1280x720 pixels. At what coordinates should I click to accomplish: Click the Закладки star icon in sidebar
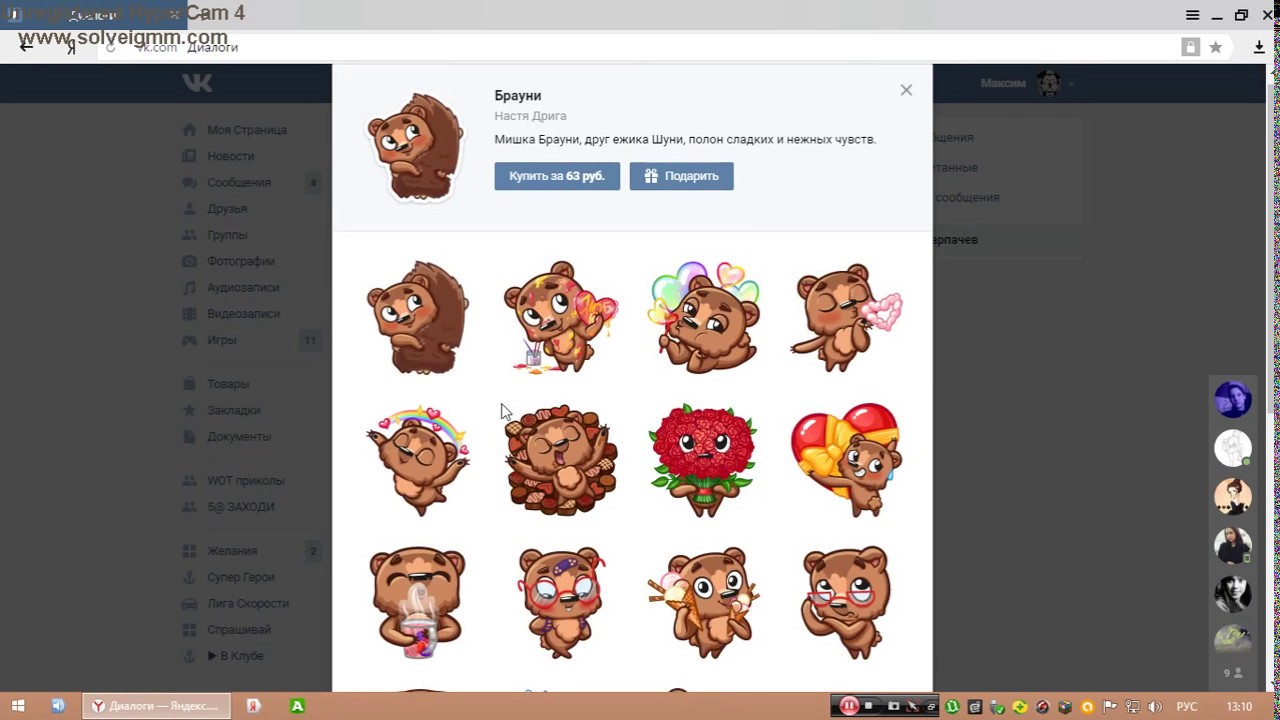(x=189, y=410)
